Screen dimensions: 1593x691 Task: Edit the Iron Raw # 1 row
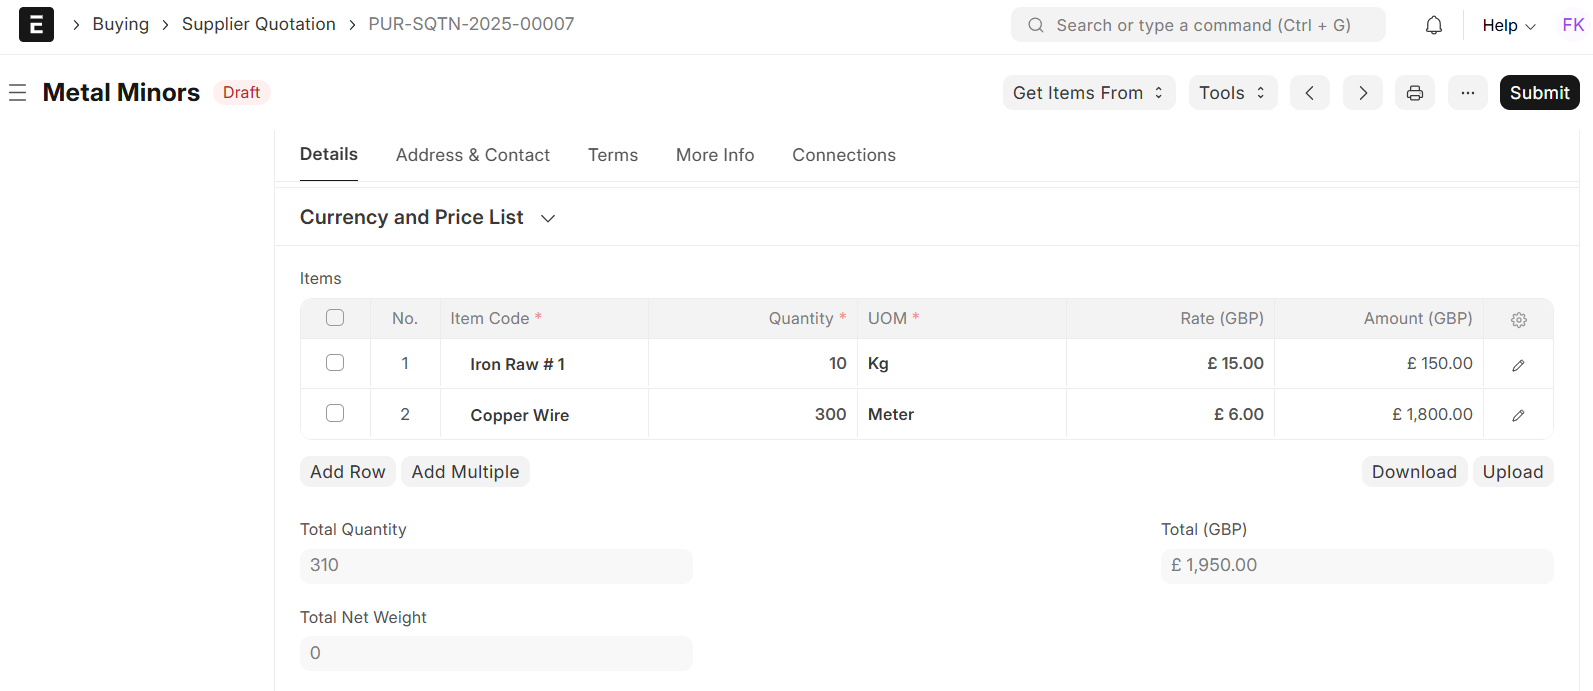pos(1518,365)
